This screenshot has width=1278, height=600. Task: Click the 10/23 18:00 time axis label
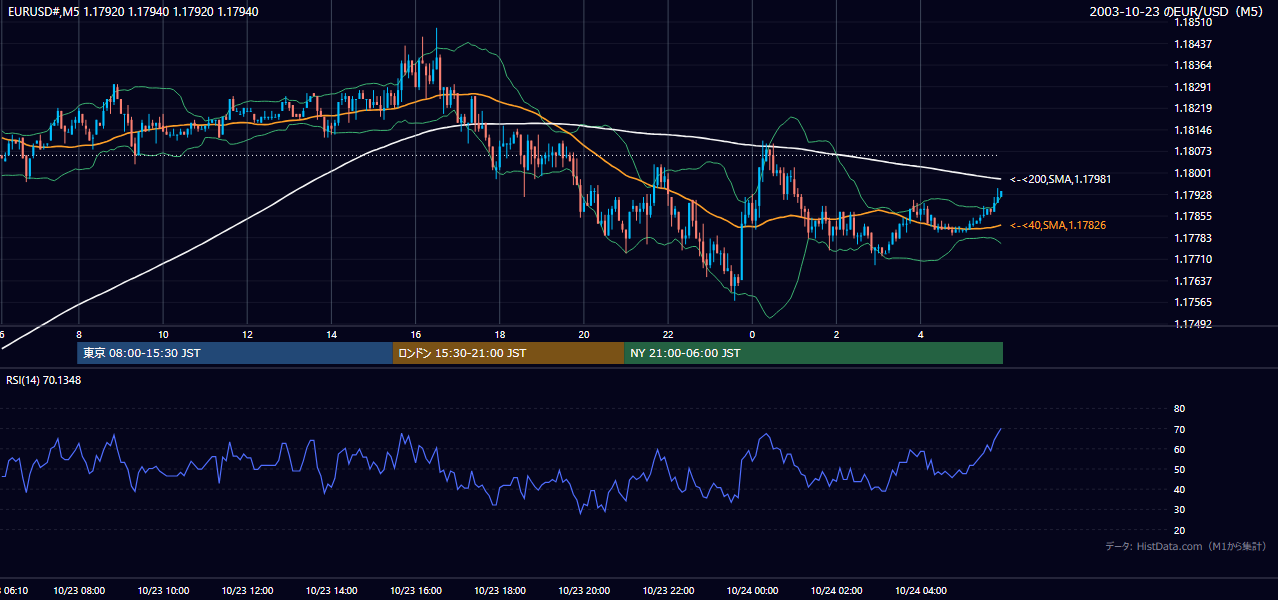click(500, 591)
